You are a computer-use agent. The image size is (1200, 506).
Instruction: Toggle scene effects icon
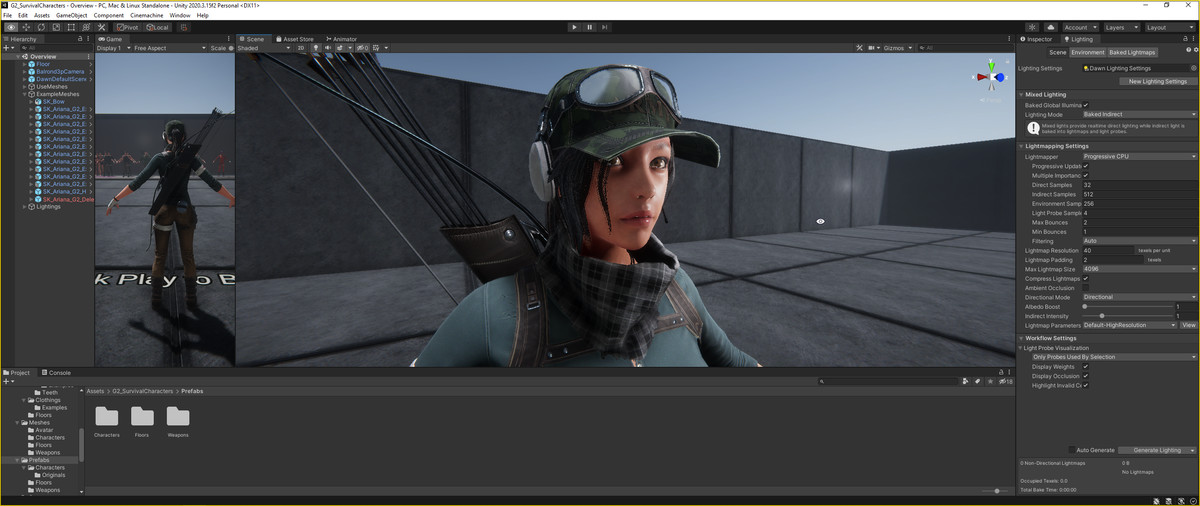(339, 48)
